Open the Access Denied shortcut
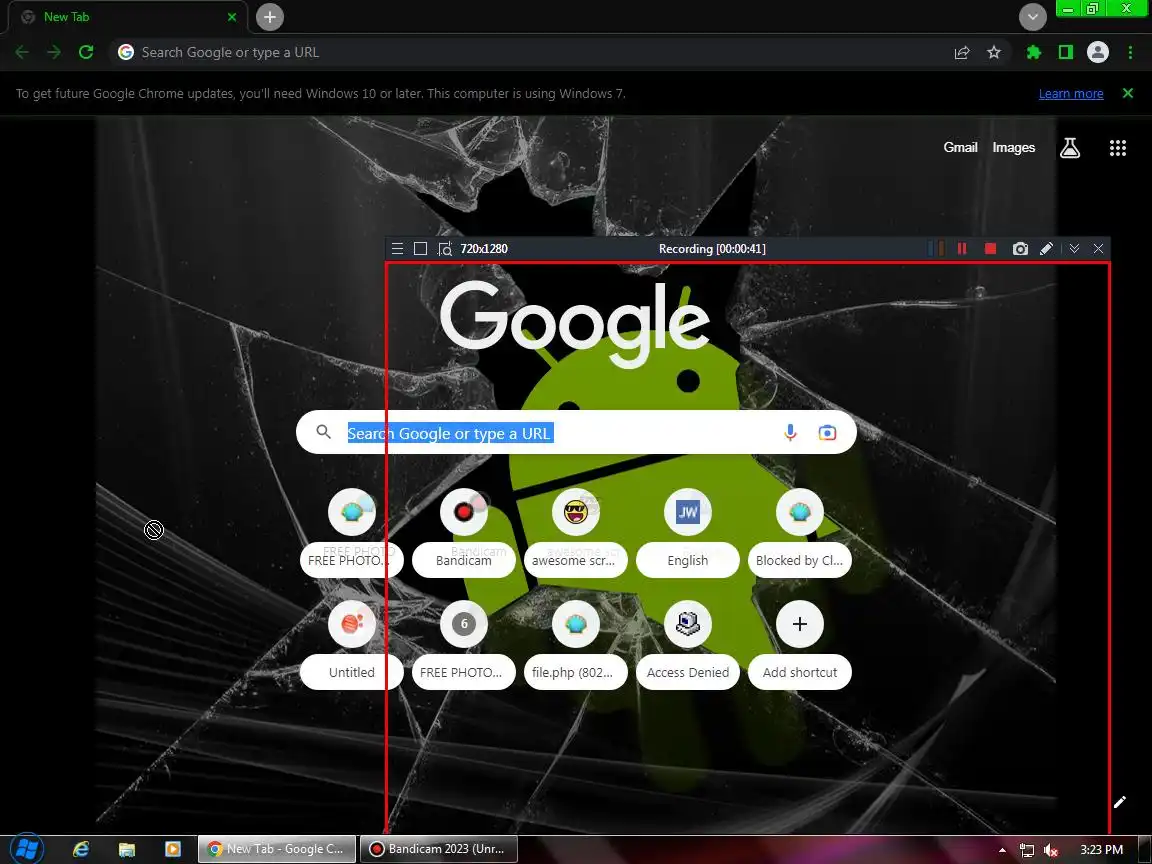The width and height of the screenshot is (1152, 864). [x=688, y=644]
